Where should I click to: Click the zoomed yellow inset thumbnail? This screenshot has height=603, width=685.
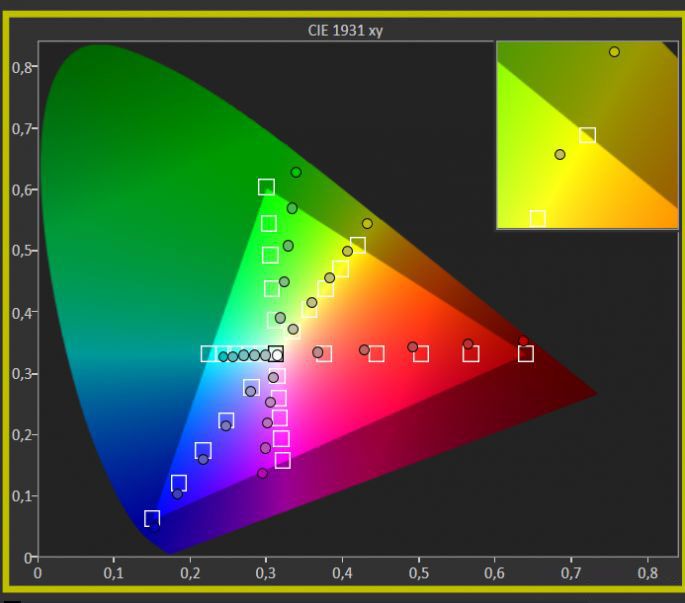point(587,135)
